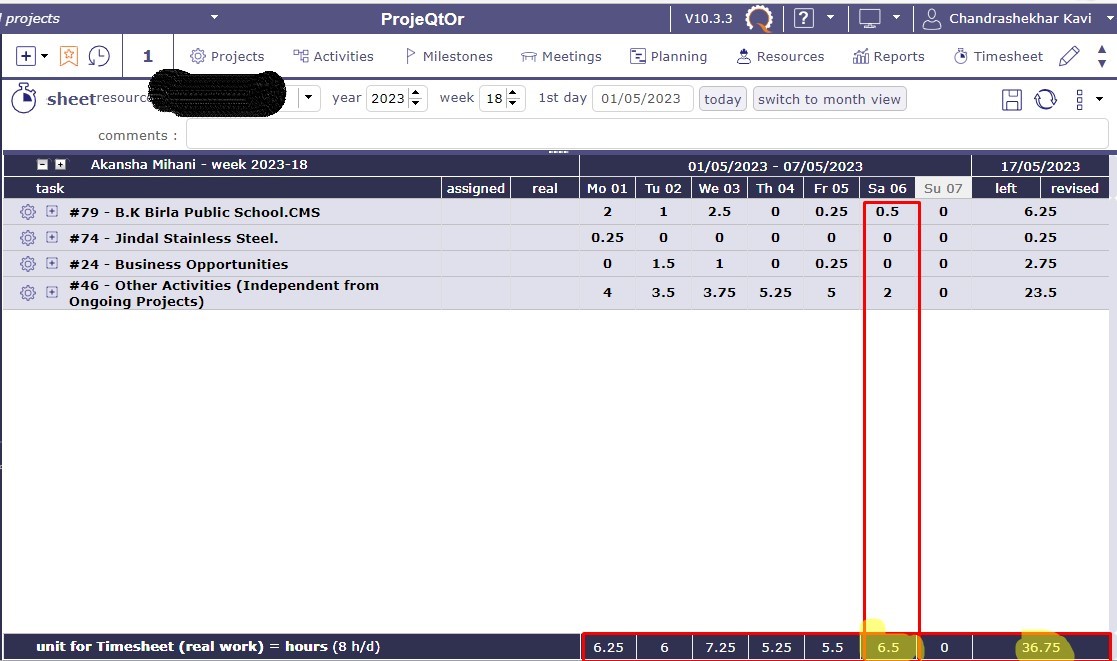Viewport: 1117px width, 661px height.
Task: Open dropdown arrow beside help icon
Action: tap(831, 17)
